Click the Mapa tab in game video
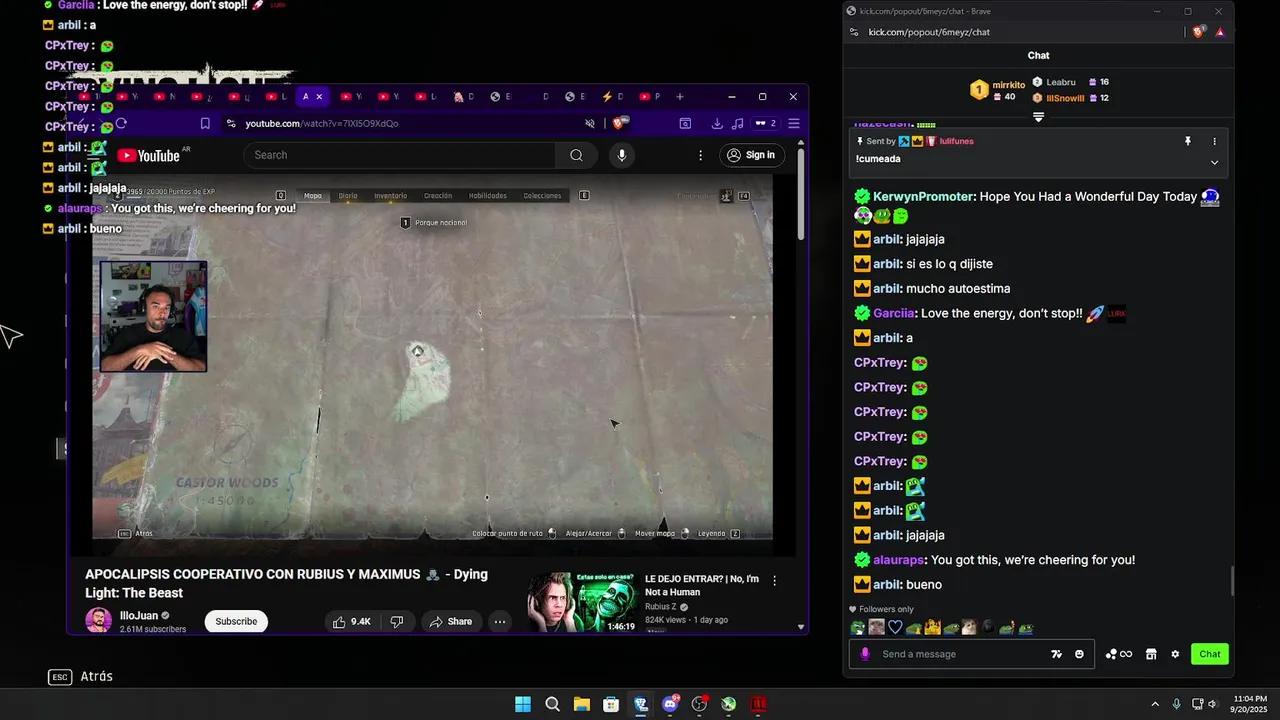 pos(313,196)
